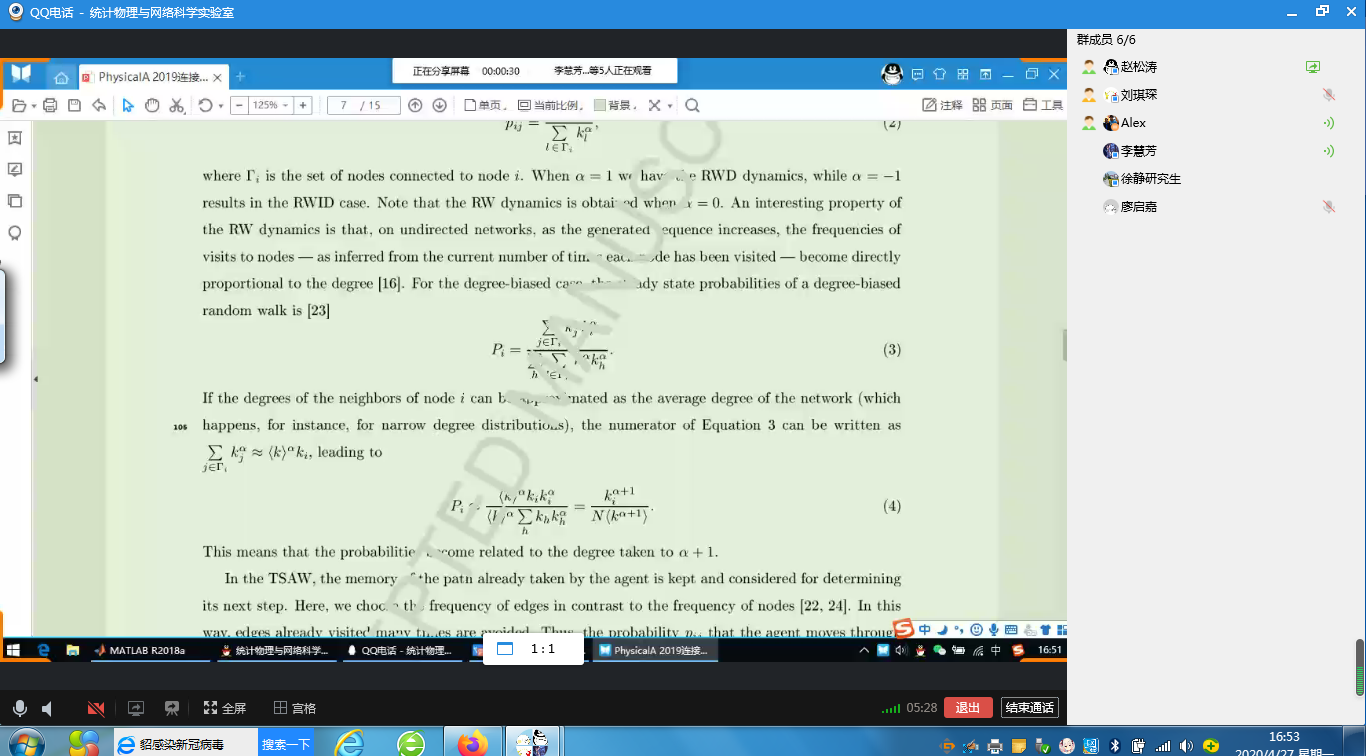Select the PhysicalA 2019 document tab
Screen dimensions: 1366x756
click(152, 77)
